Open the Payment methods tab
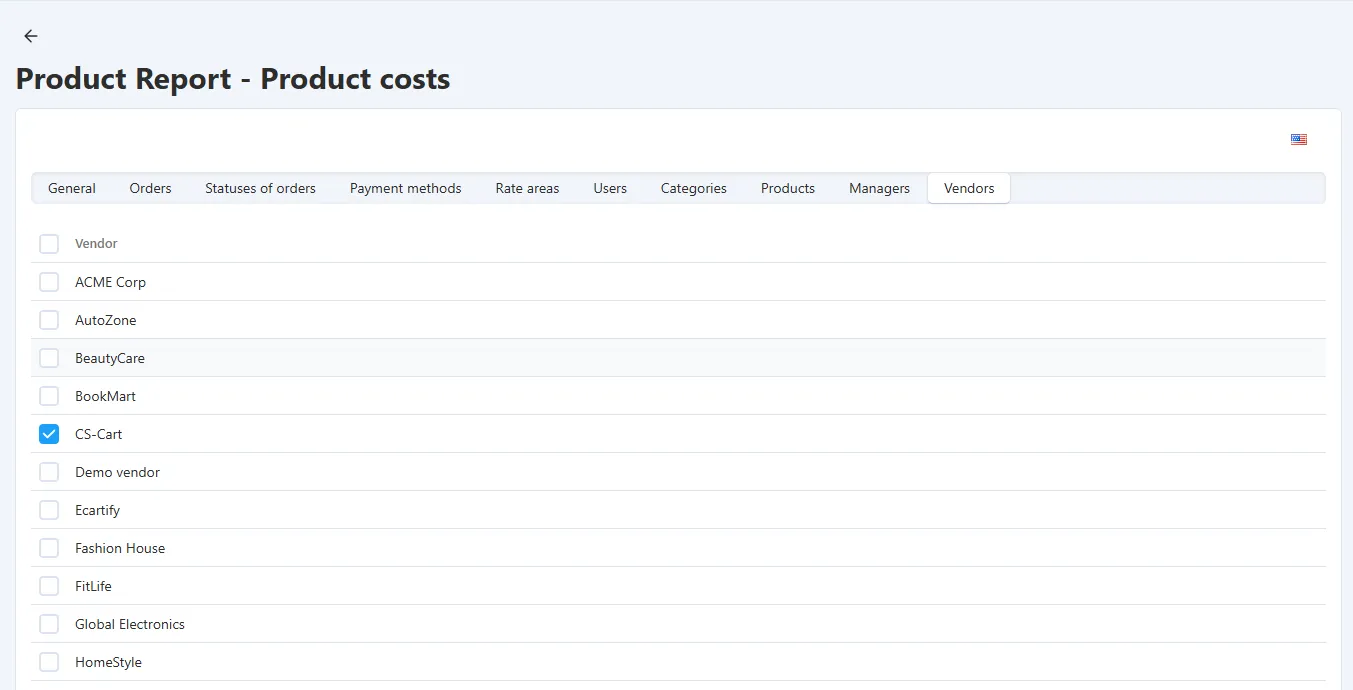This screenshot has height=690, width=1353. coord(406,188)
